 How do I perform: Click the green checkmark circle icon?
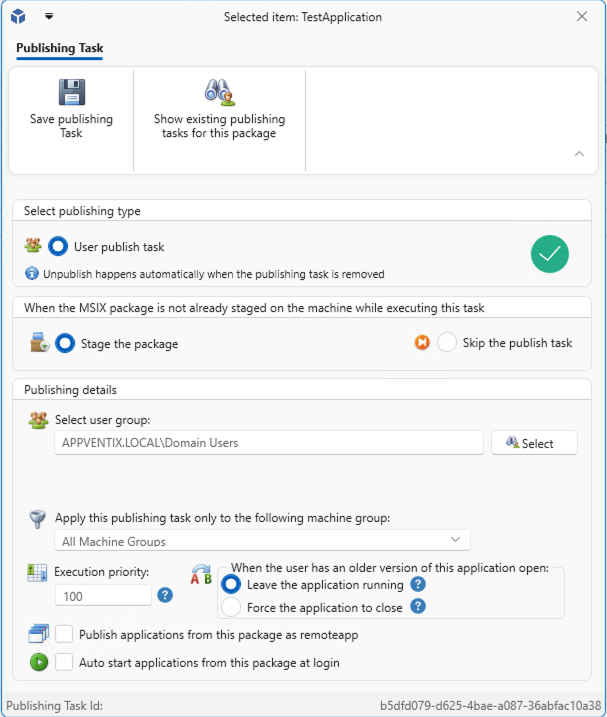pyautogui.click(x=549, y=254)
